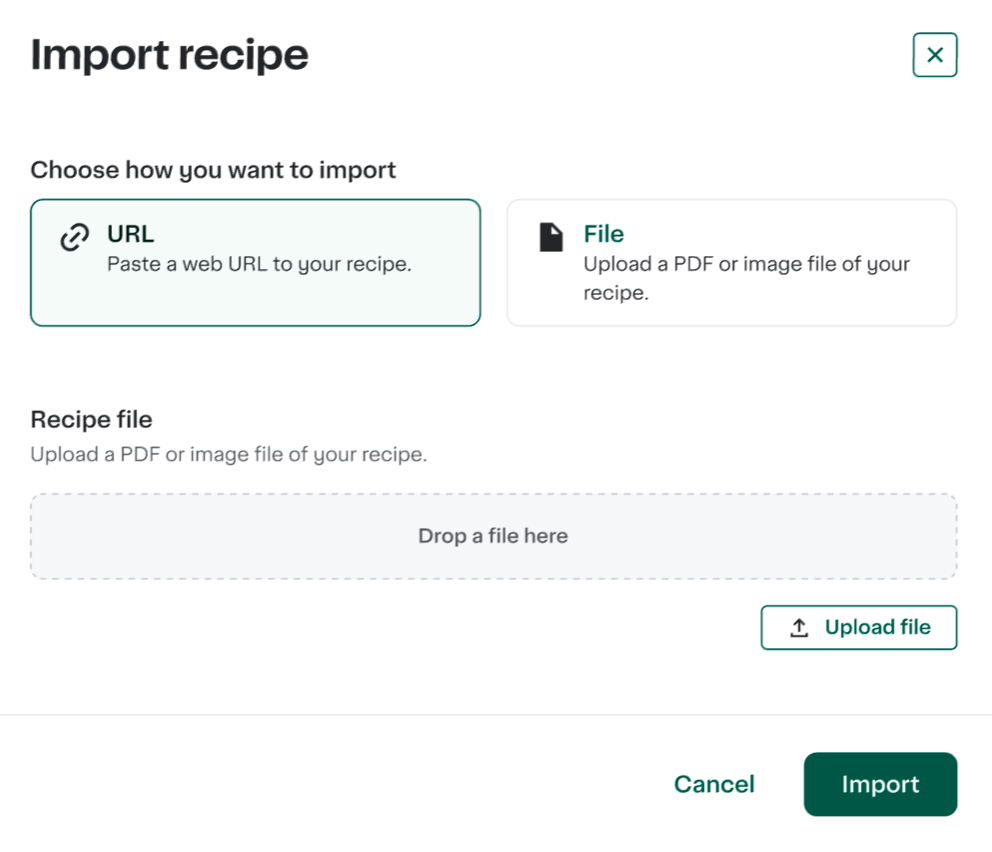The height and width of the screenshot is (852, 992).
Task: Click the green File label
Action: [x=604, y=234]
